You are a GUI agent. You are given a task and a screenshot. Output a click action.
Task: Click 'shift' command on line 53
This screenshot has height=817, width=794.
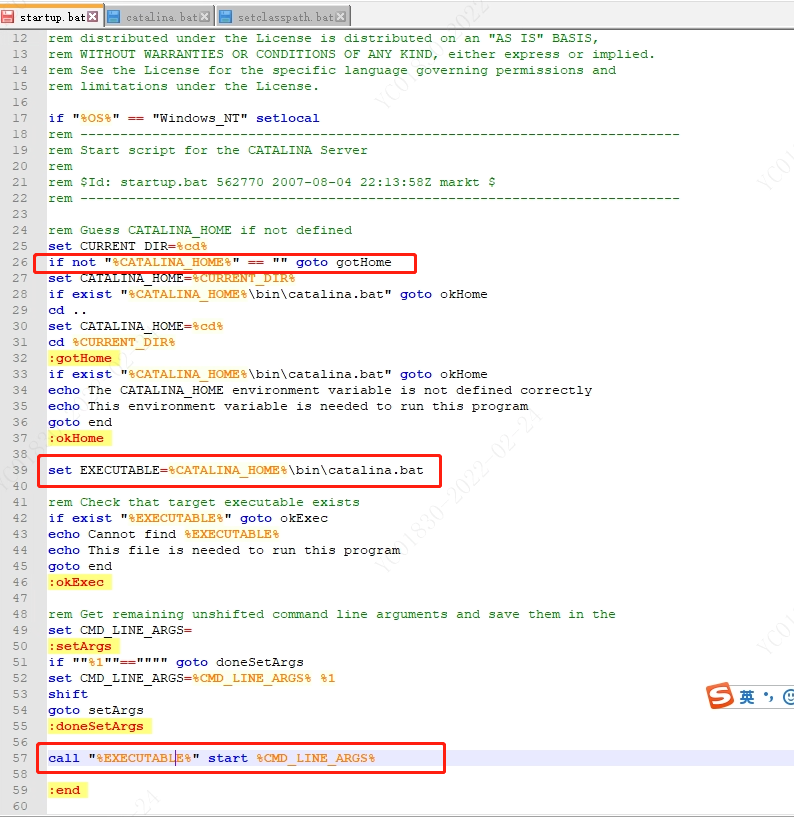pyautogui.click(x=68, y=695)
